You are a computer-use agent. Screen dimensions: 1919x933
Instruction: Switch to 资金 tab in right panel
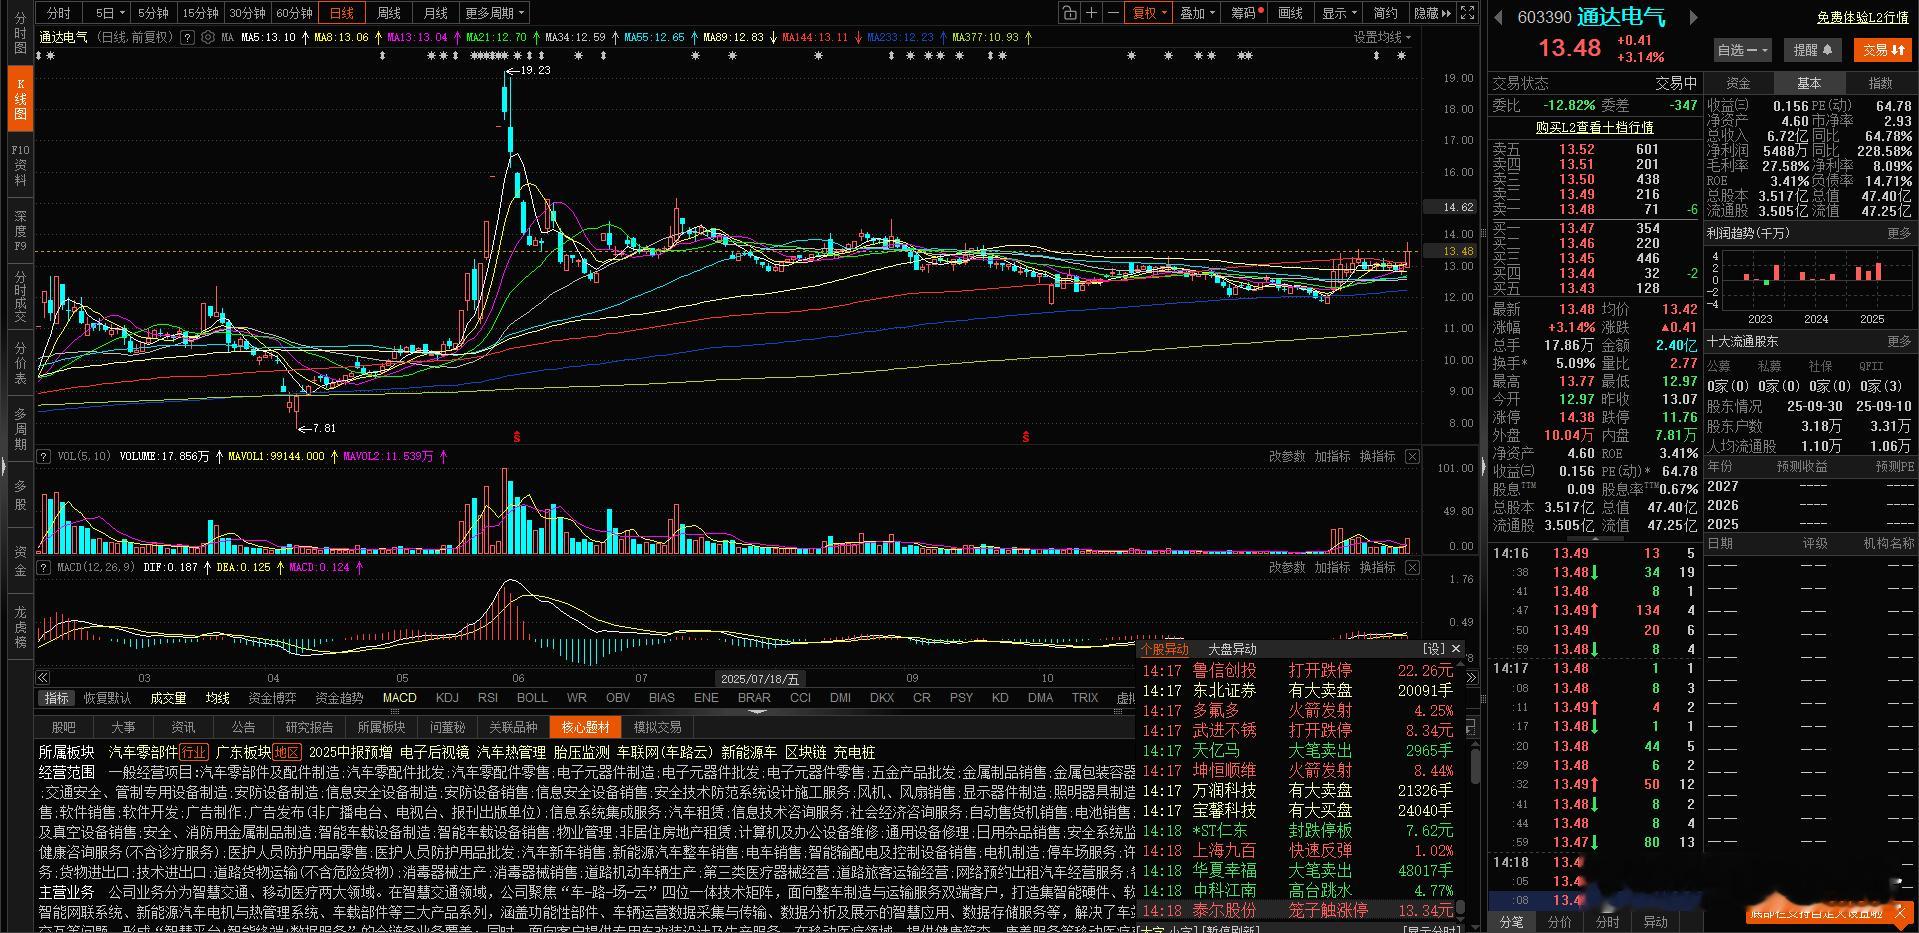[1739, 83]
